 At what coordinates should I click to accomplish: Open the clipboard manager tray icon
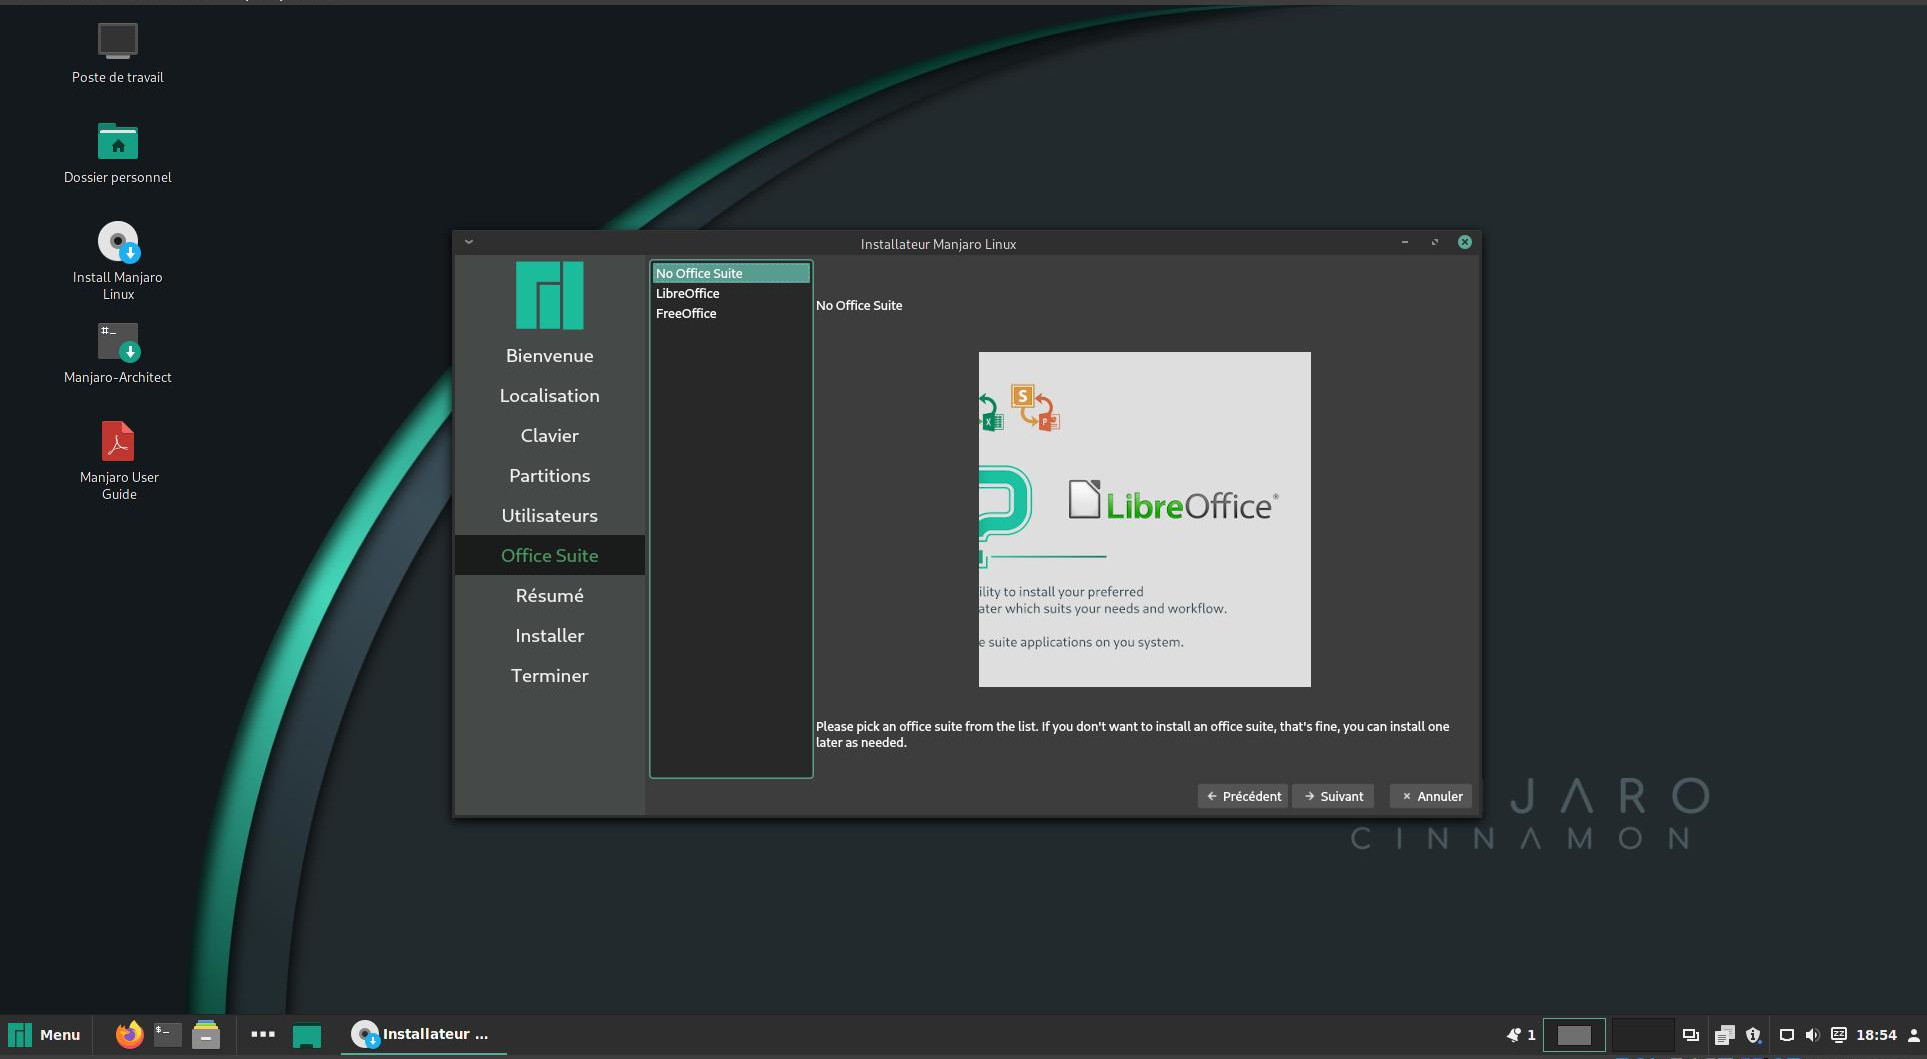point(1724,1035)
